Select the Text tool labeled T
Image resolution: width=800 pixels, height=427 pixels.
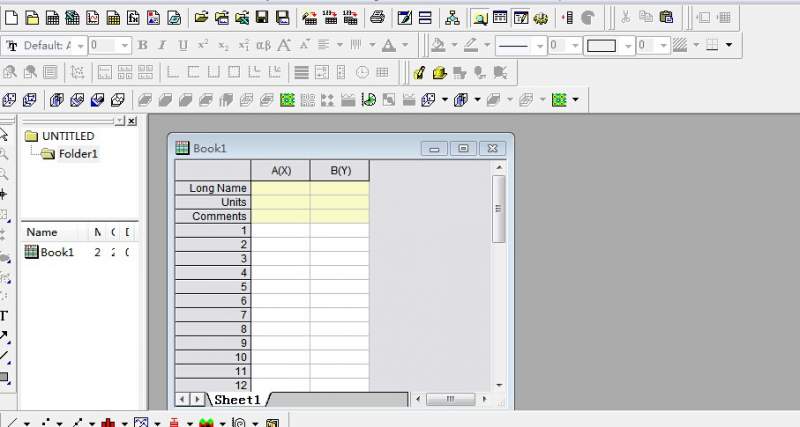click(4, 316)
